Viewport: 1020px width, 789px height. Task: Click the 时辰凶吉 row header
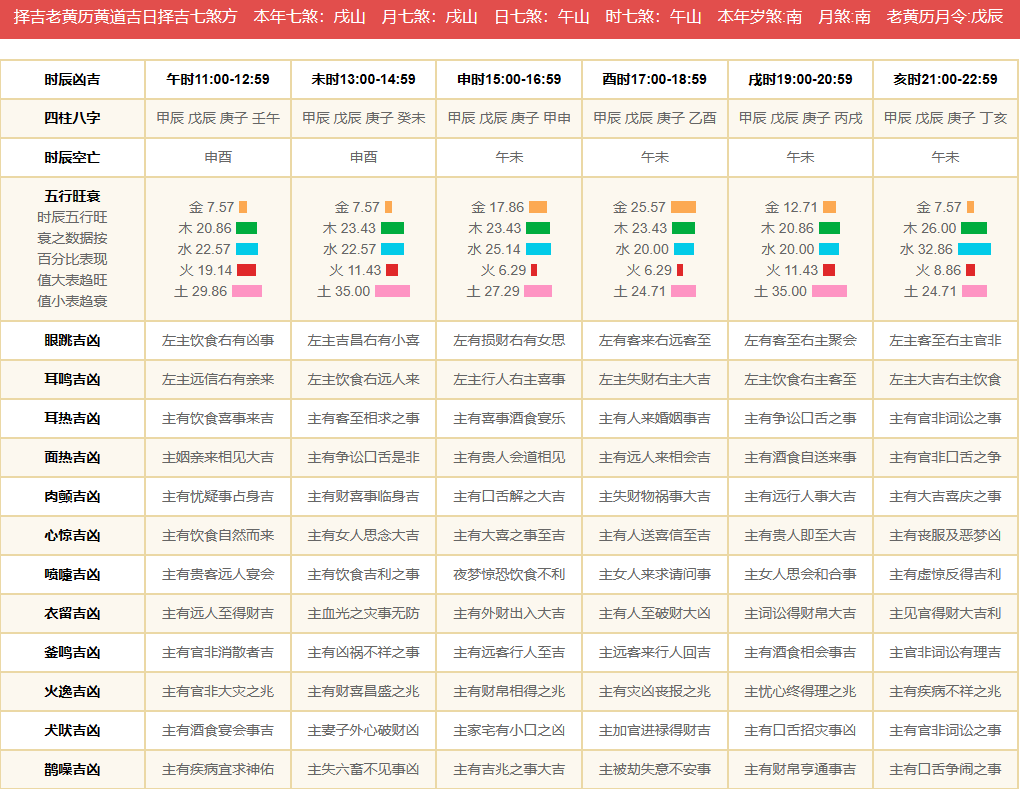coord(72,79)
